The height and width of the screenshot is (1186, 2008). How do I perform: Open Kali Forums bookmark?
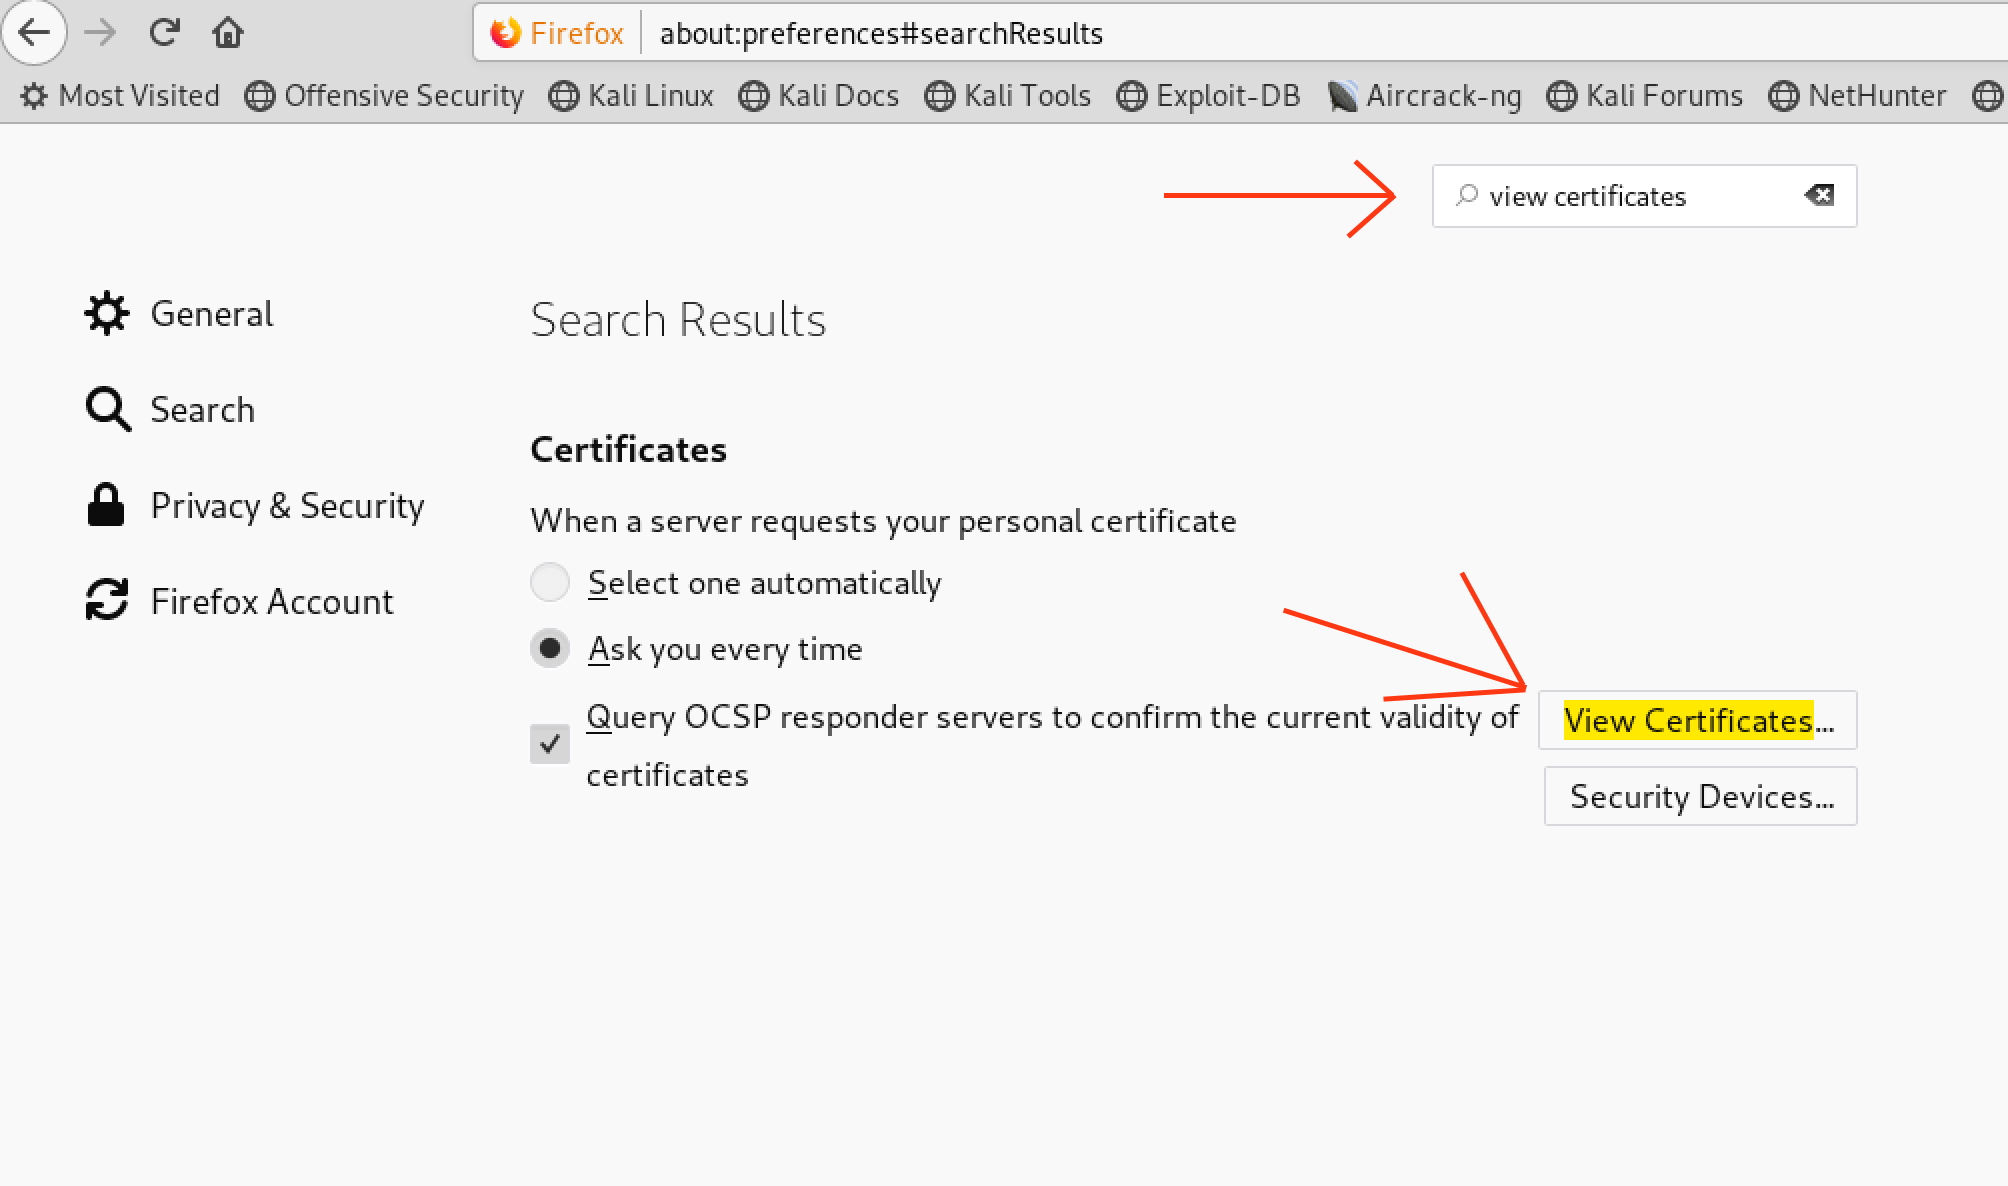coord(1645,96)
